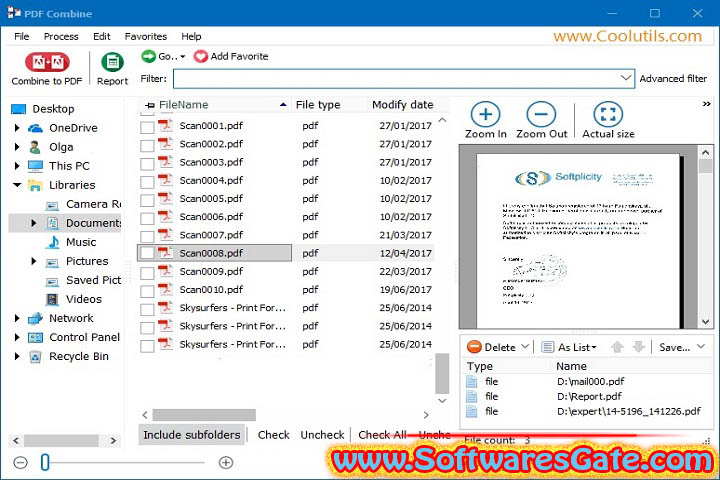Check the Scan0001.pdf checkbox
The width and height of the screenshot is (720, 480).
147,127
